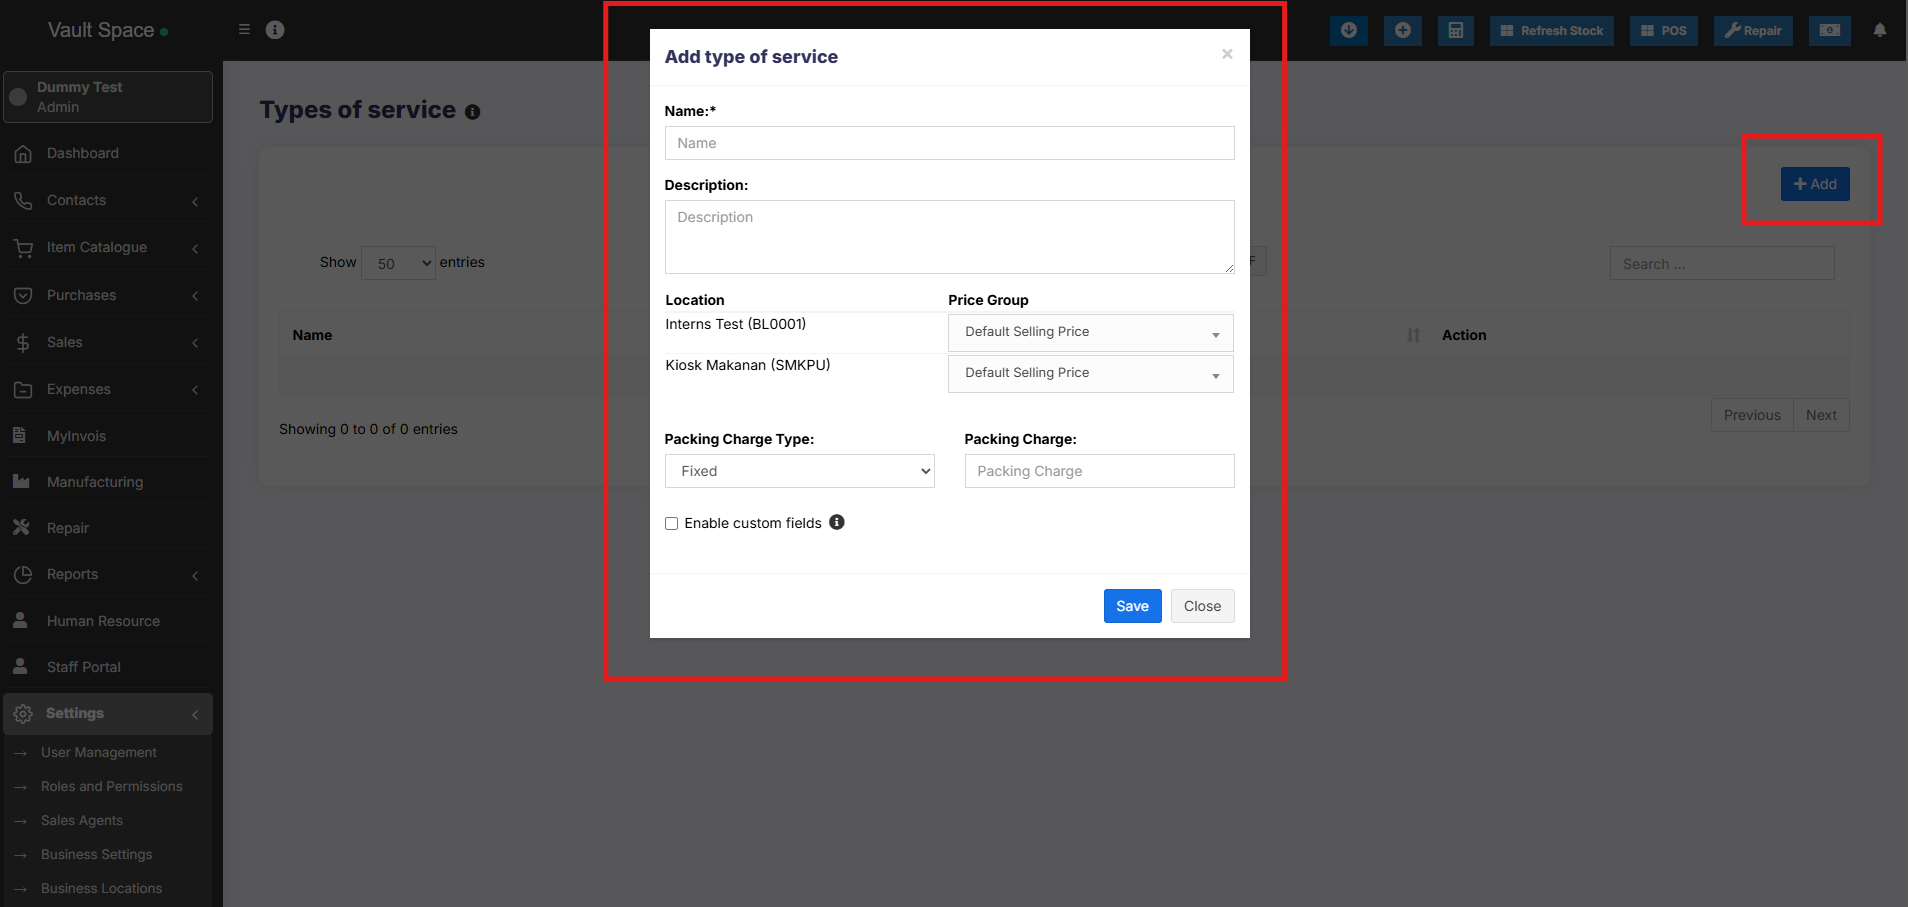Open Price Group dropdown for Interns Test
This screenshot has height=907, width=1908.
point(1090,332)
